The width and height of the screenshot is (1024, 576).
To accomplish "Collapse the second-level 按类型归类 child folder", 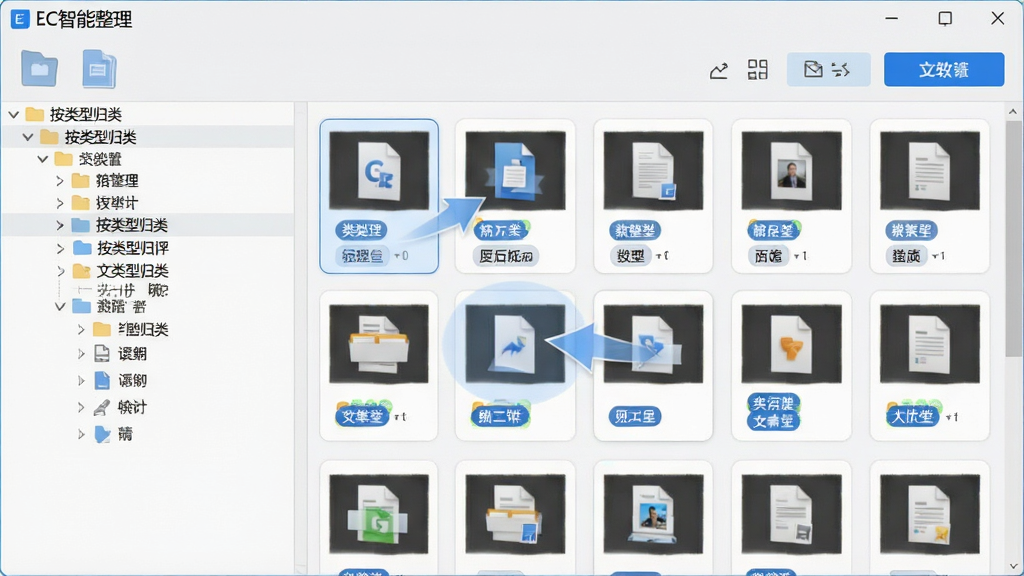I will click(28, 137).
